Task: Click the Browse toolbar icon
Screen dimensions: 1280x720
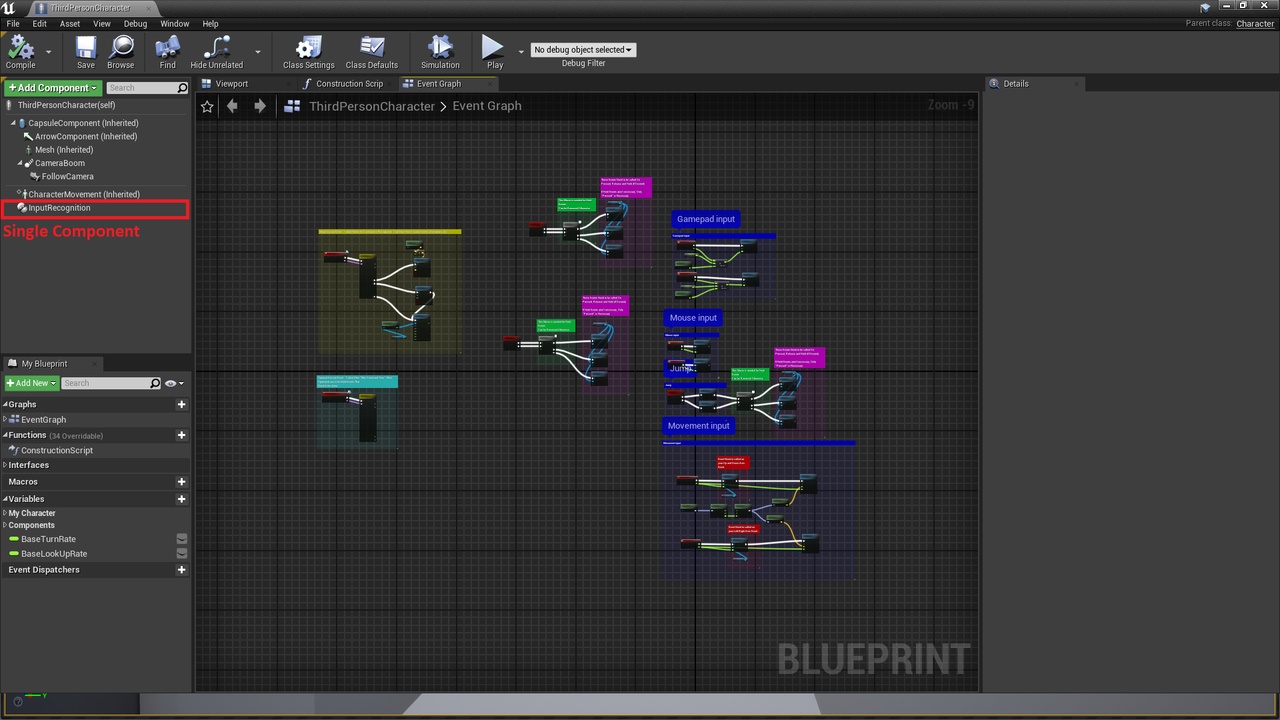Action: [121, 52]
